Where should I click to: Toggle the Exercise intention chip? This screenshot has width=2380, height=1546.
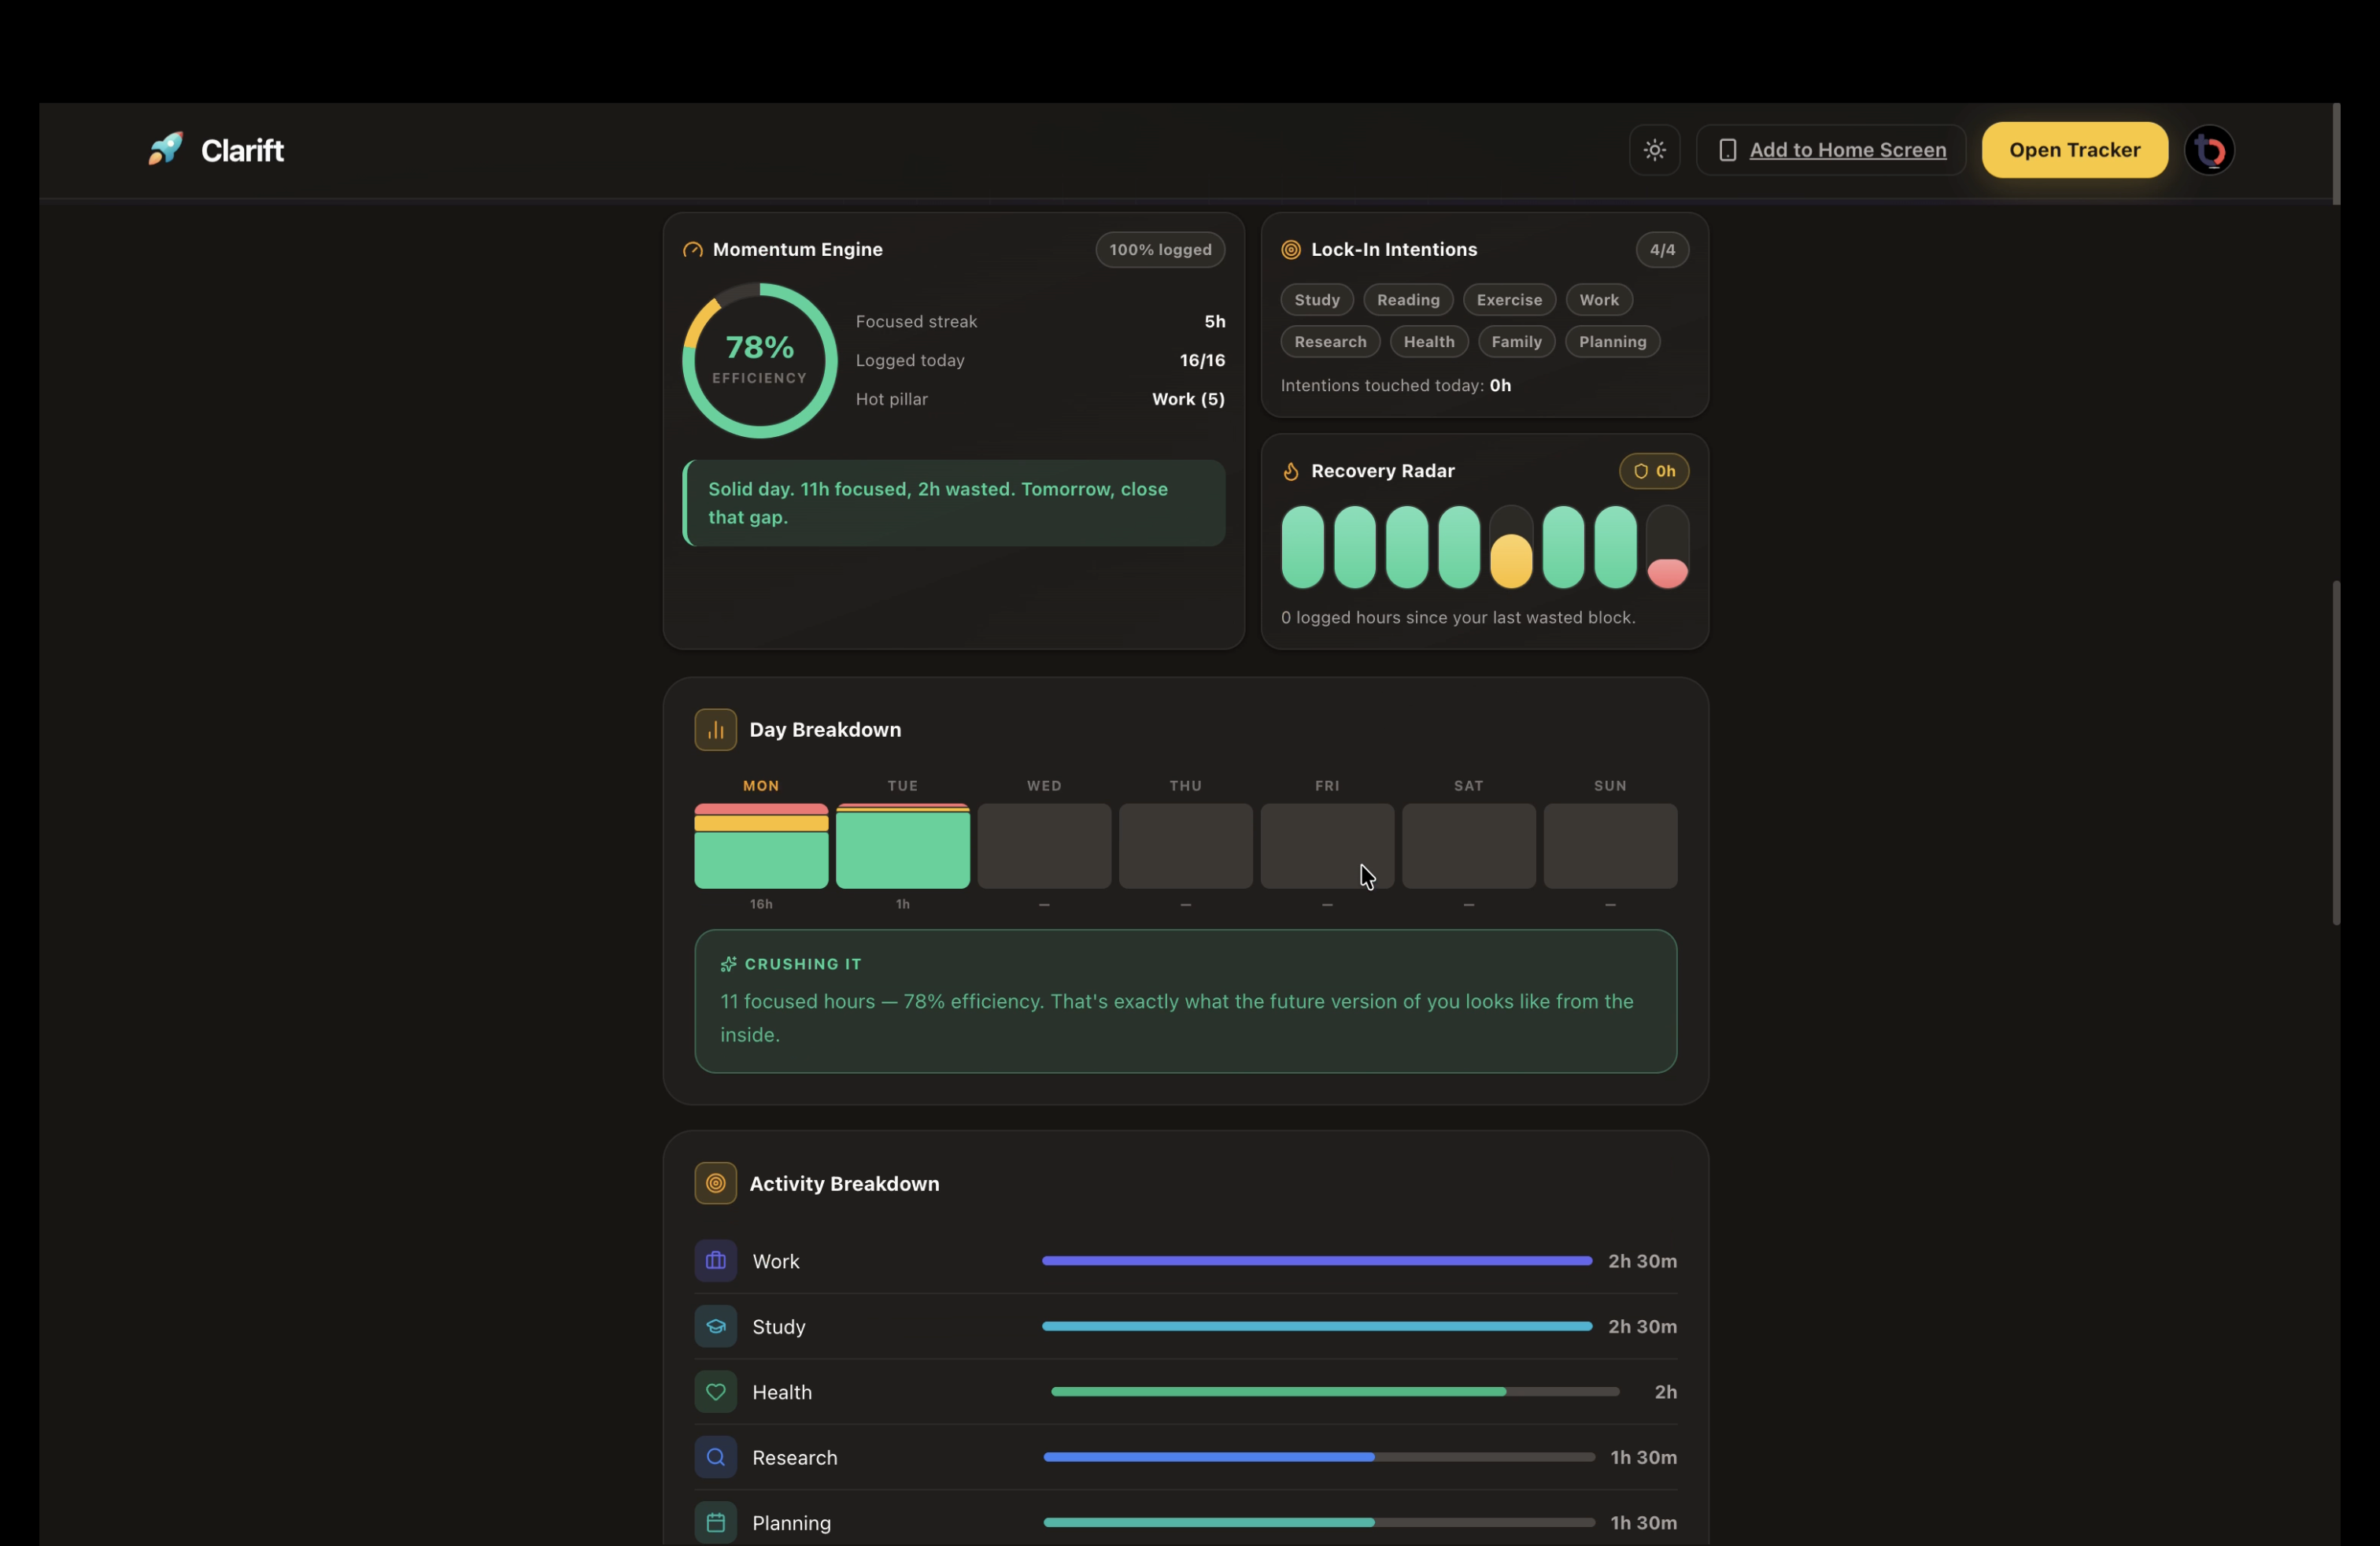1509,300
